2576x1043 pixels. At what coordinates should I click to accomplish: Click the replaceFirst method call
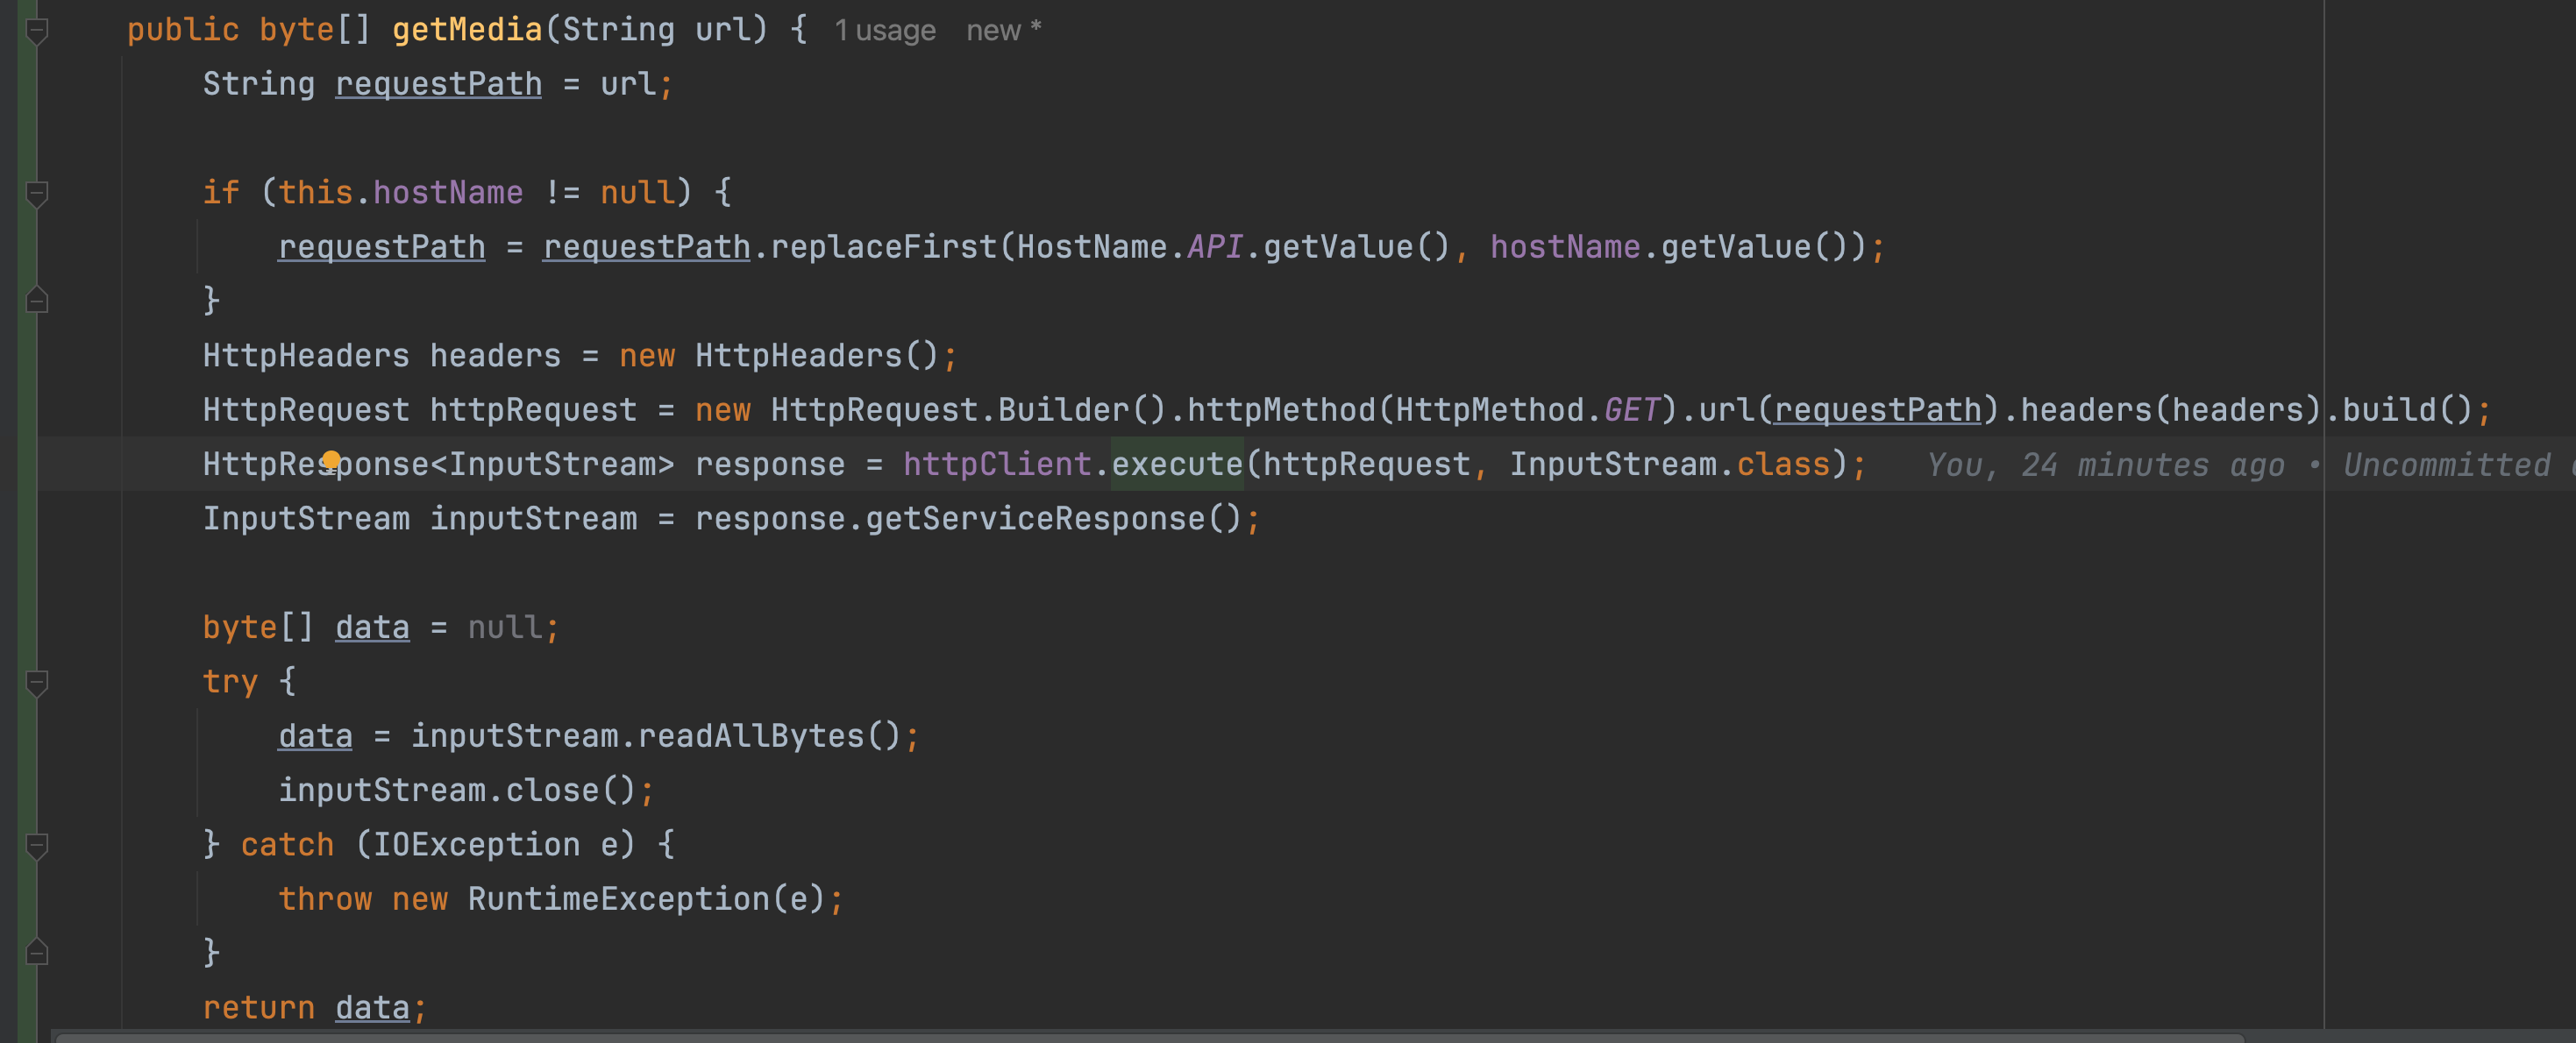click(x=883, y=247)
